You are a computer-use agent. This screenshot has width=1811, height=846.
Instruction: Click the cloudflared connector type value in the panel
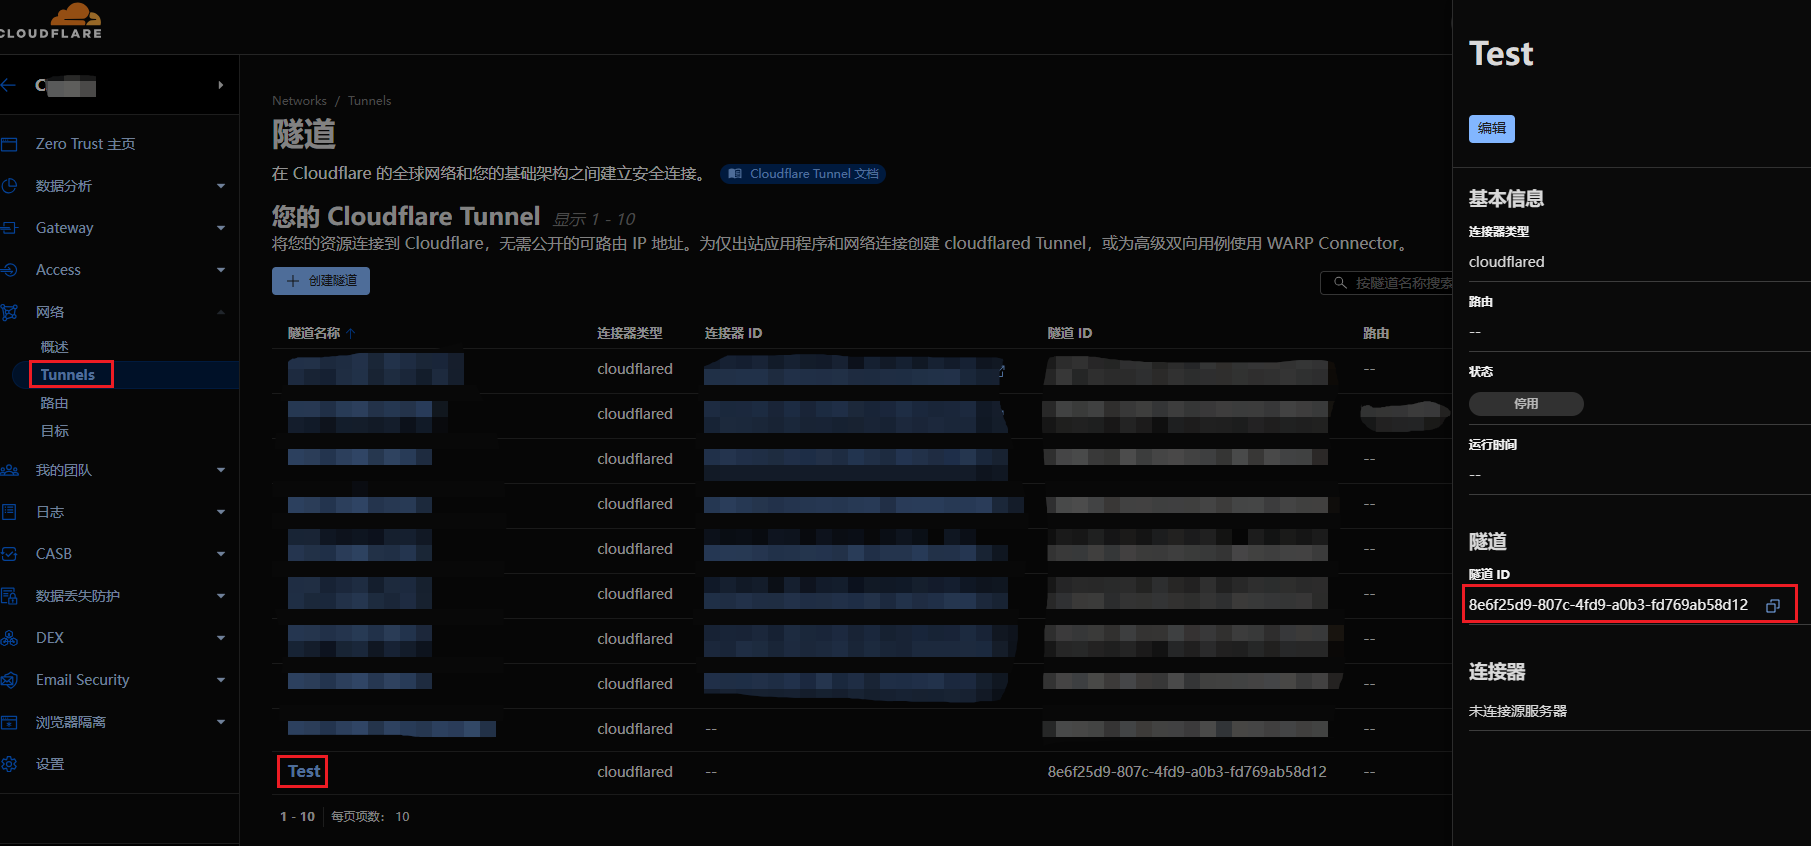coord(1506,262)
